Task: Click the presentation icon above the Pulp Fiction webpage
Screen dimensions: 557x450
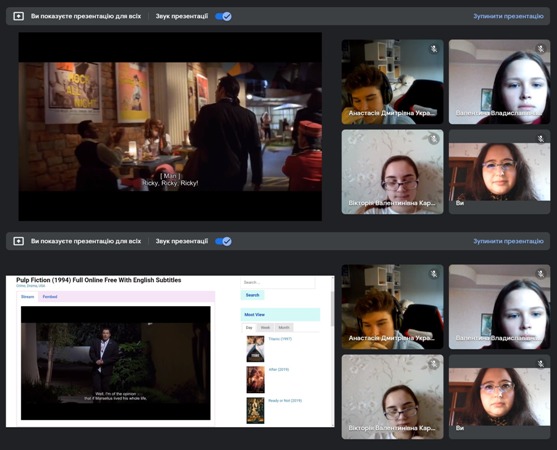Action: tap(18, 241)
